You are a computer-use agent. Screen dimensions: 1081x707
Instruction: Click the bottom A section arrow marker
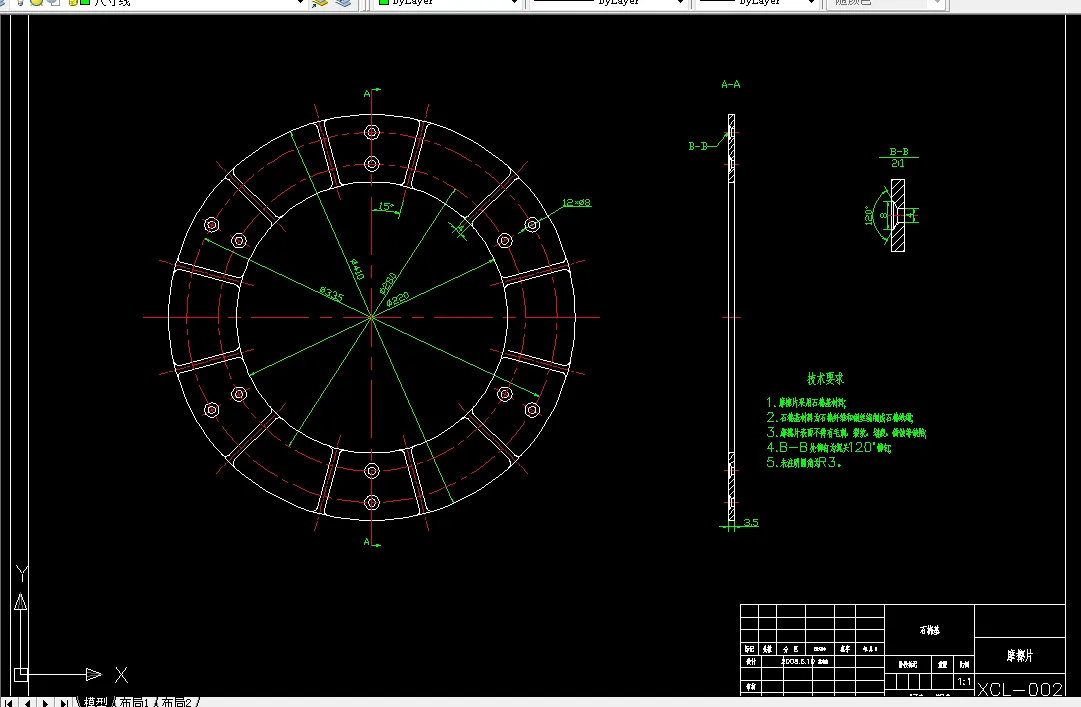[372, 543]
